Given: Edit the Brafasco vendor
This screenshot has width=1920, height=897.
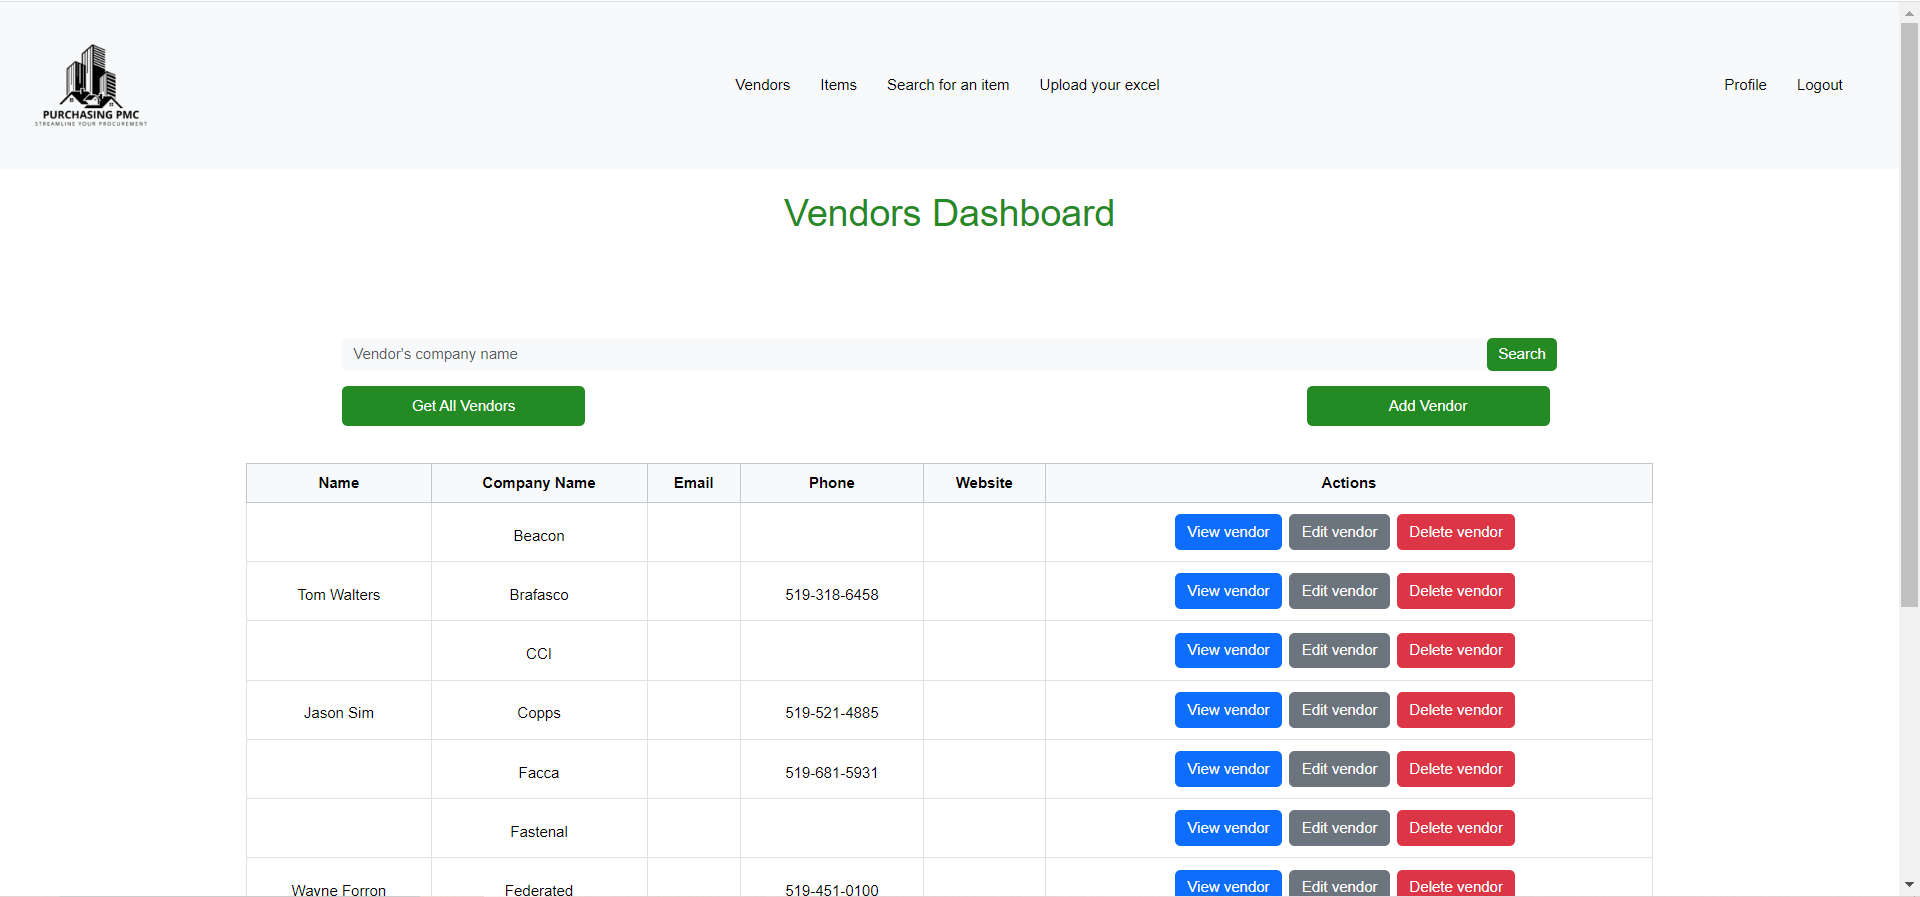Looking at the screenshot, I should [1338, 591].
